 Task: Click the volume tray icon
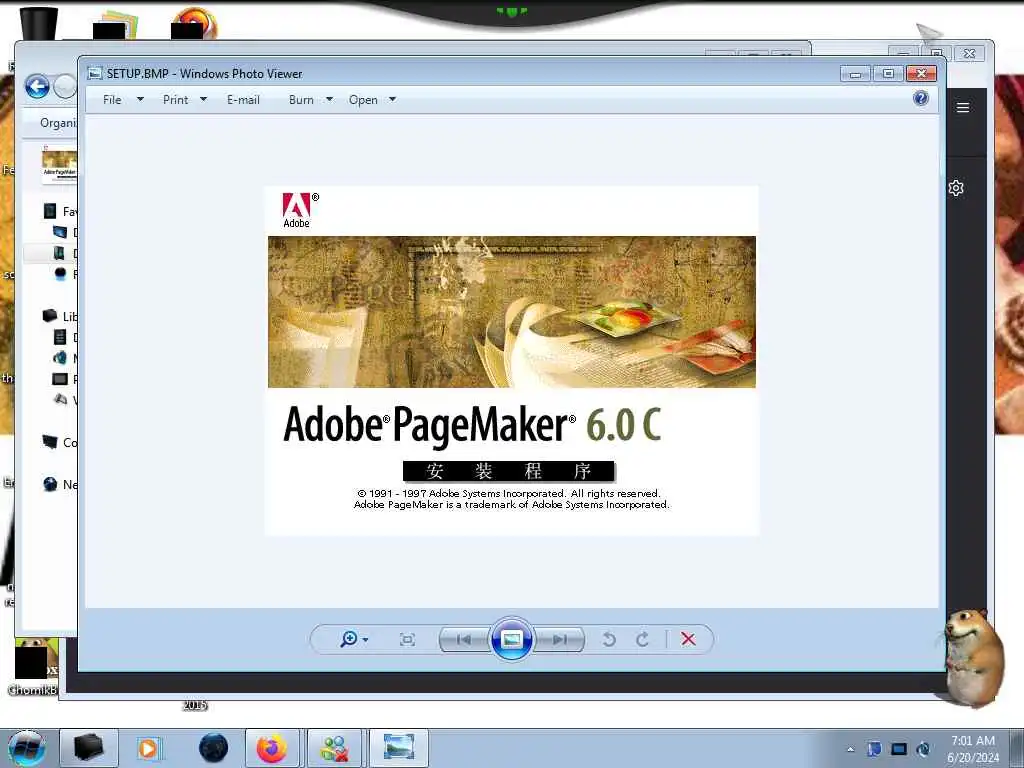[923, 749]
